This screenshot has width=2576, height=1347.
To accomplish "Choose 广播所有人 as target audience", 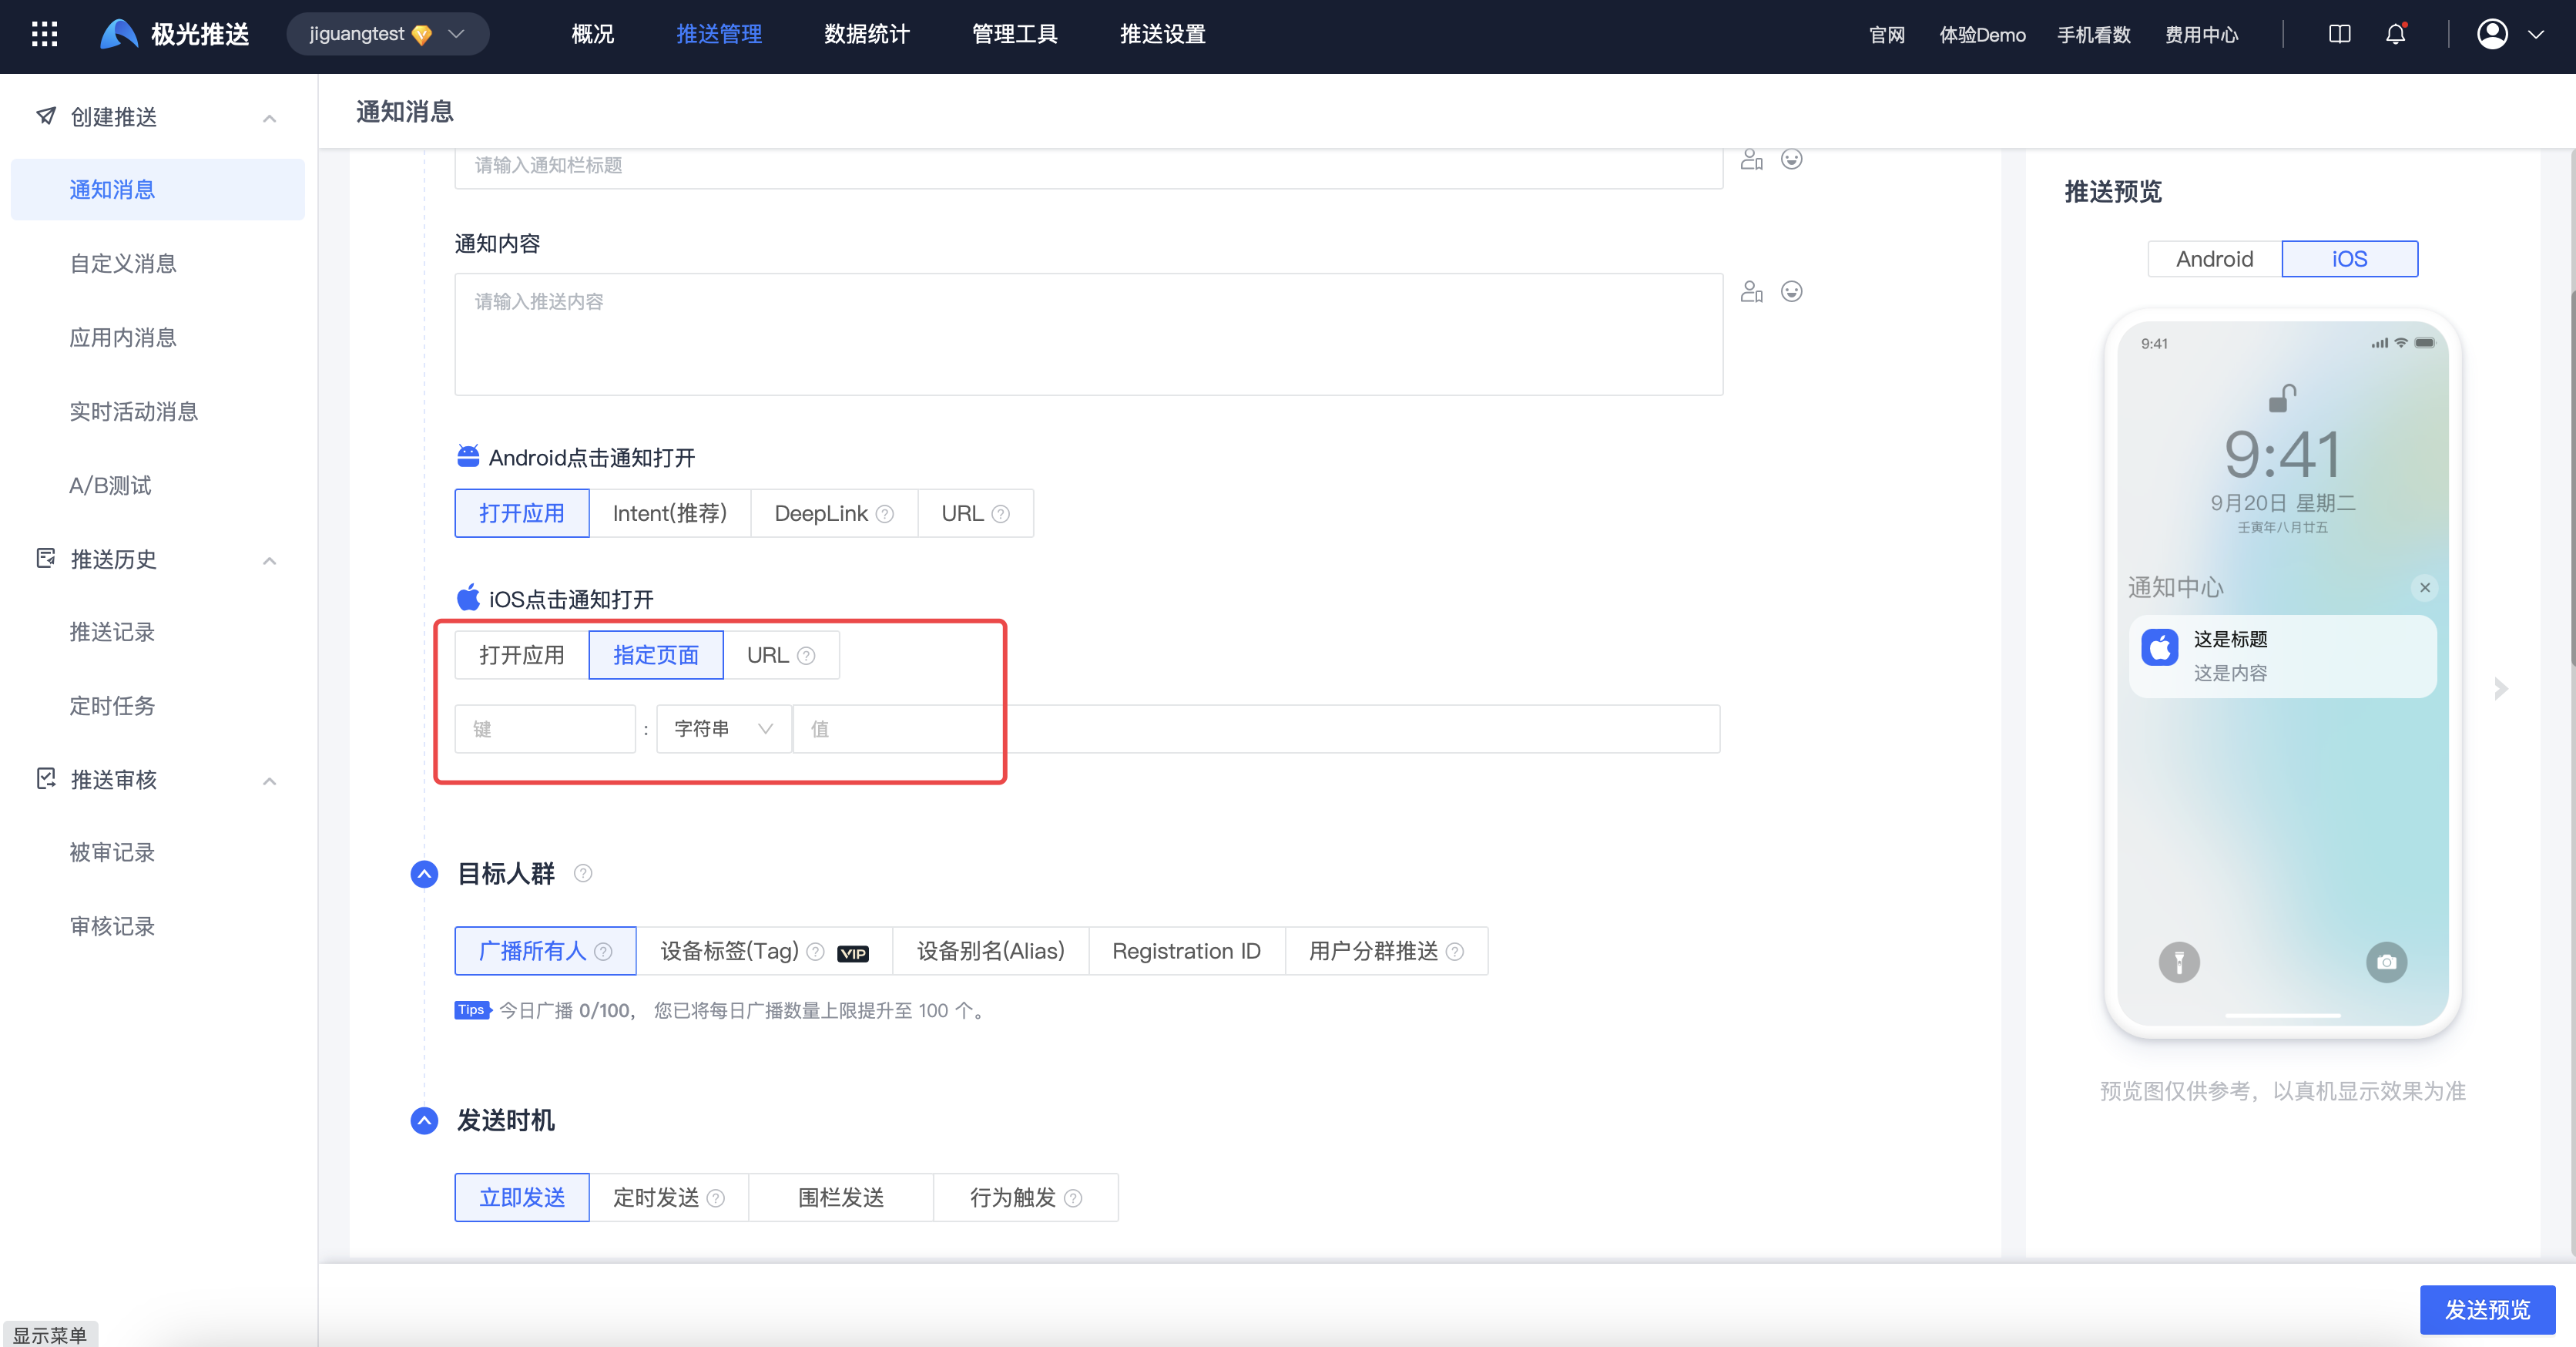I will point(545,952).
